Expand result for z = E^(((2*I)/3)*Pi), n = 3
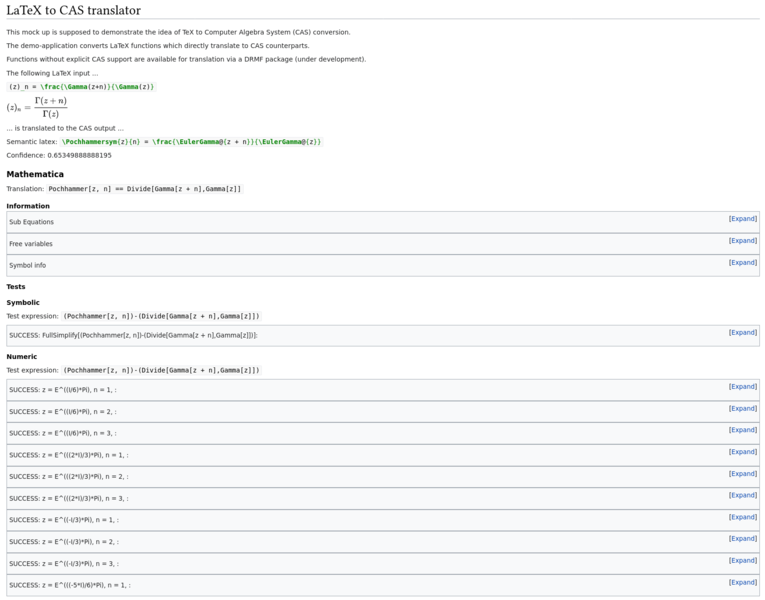 click(x=742, y=496)
